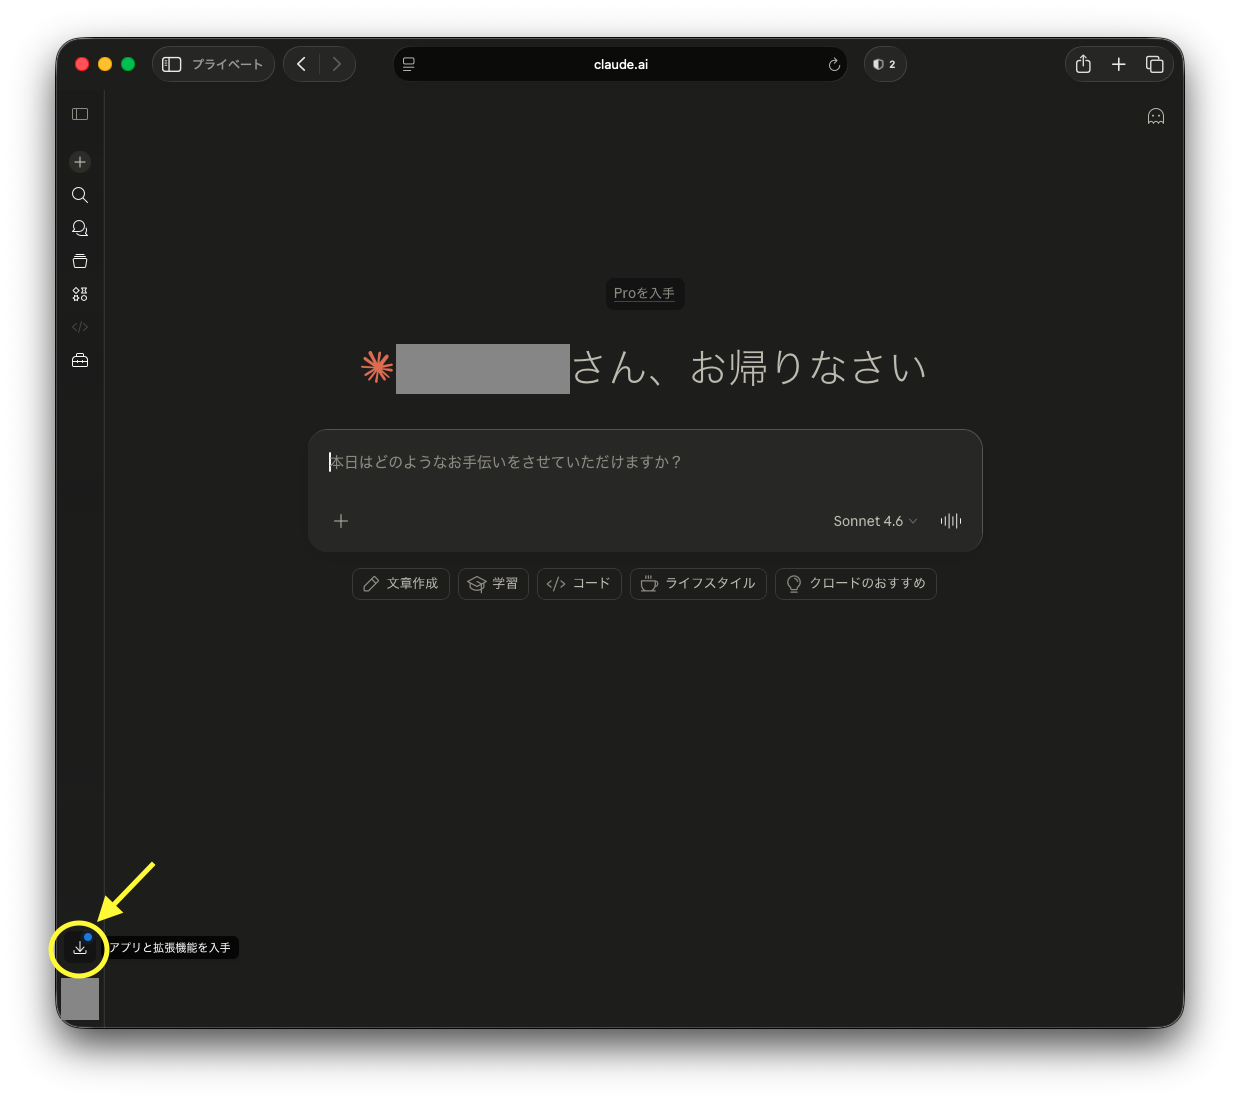Open Safari sidebar via プライベート button
This screenshot has width=1240, height=1102.
point(213,64)
